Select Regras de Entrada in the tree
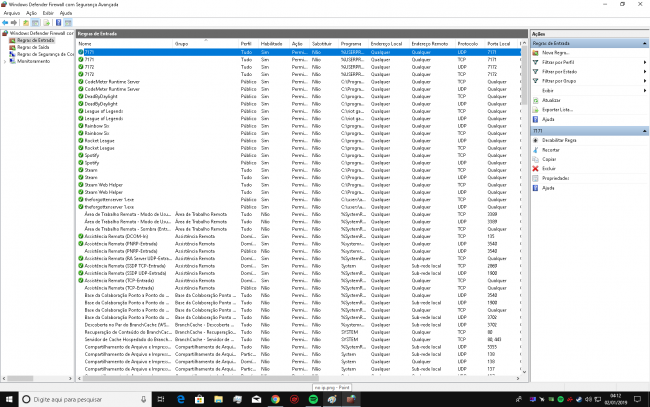Screen dimensions: 650x407 click(35, 40)
